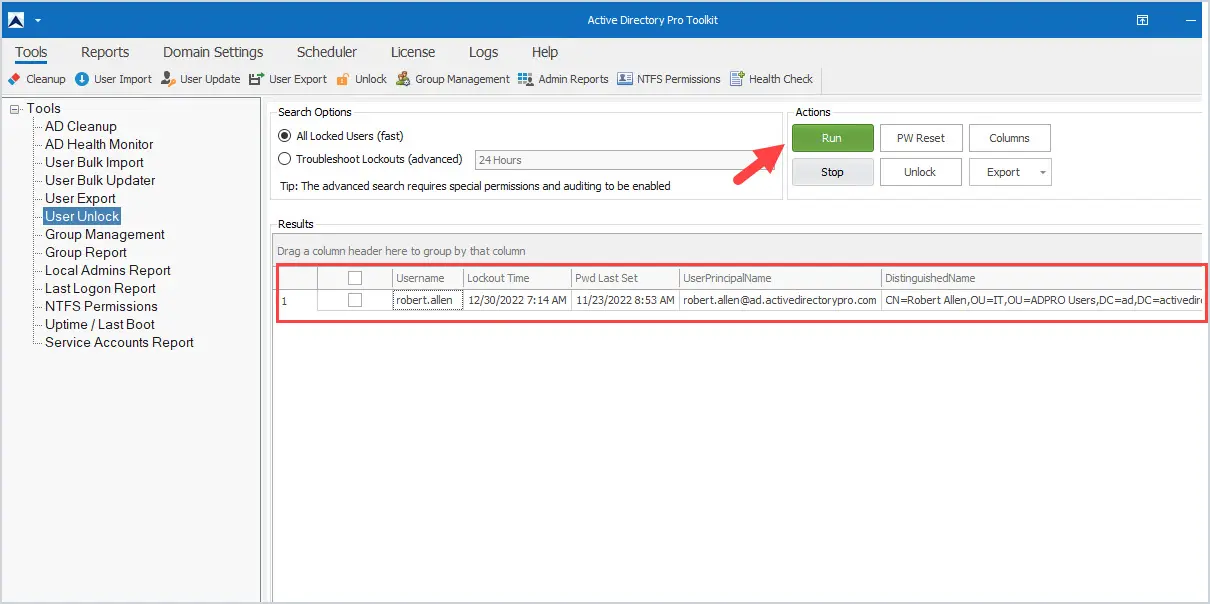
Task: Click the Unlock action button
Action: (x=920, y=172)
